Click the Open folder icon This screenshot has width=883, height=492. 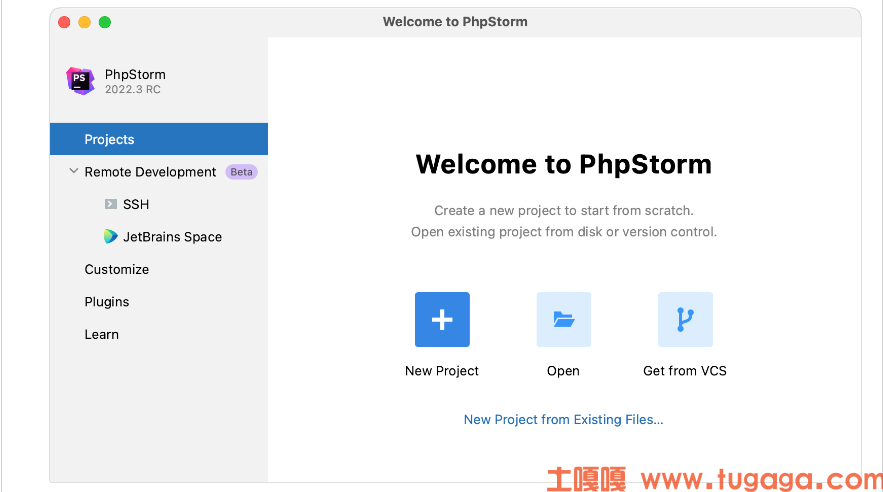click(564, 319)
